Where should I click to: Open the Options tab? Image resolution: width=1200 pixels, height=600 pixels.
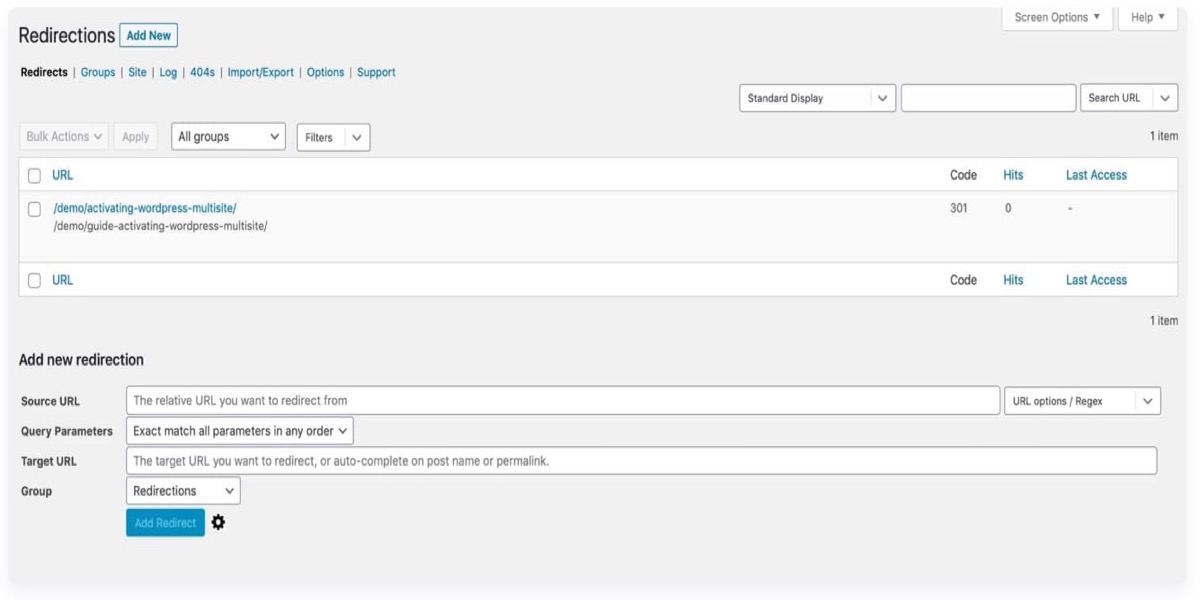[326, 72]
